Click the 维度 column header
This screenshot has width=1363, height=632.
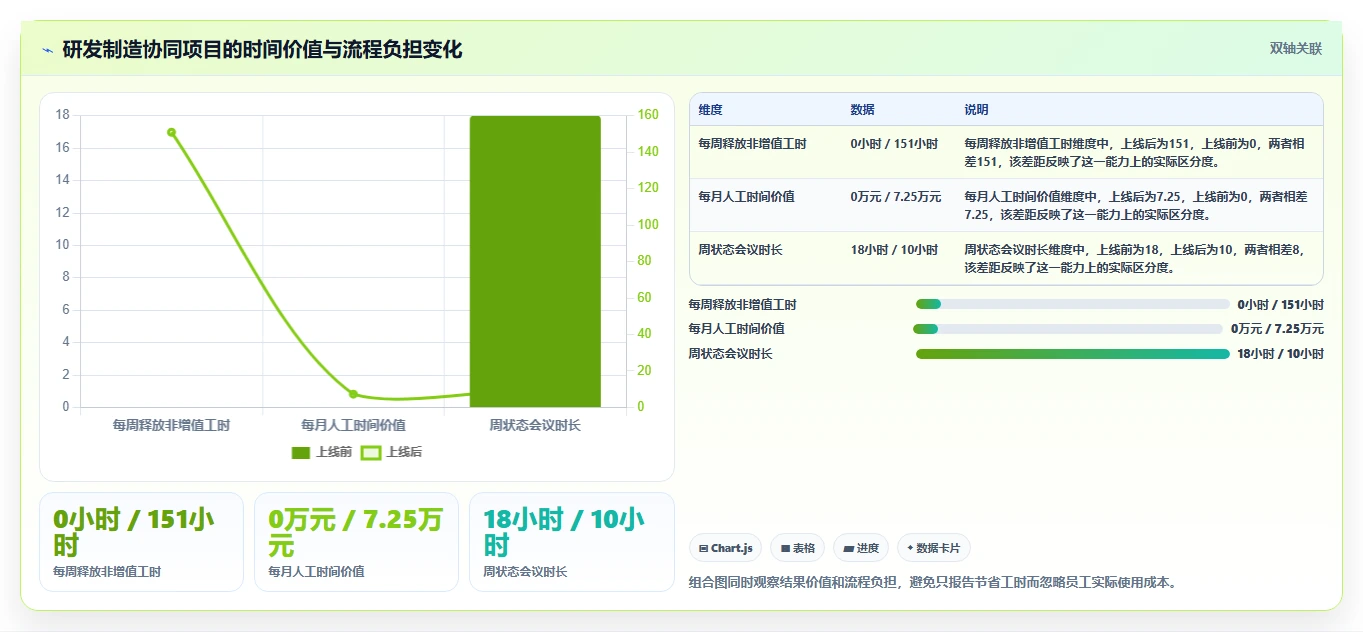coord(711,109)
